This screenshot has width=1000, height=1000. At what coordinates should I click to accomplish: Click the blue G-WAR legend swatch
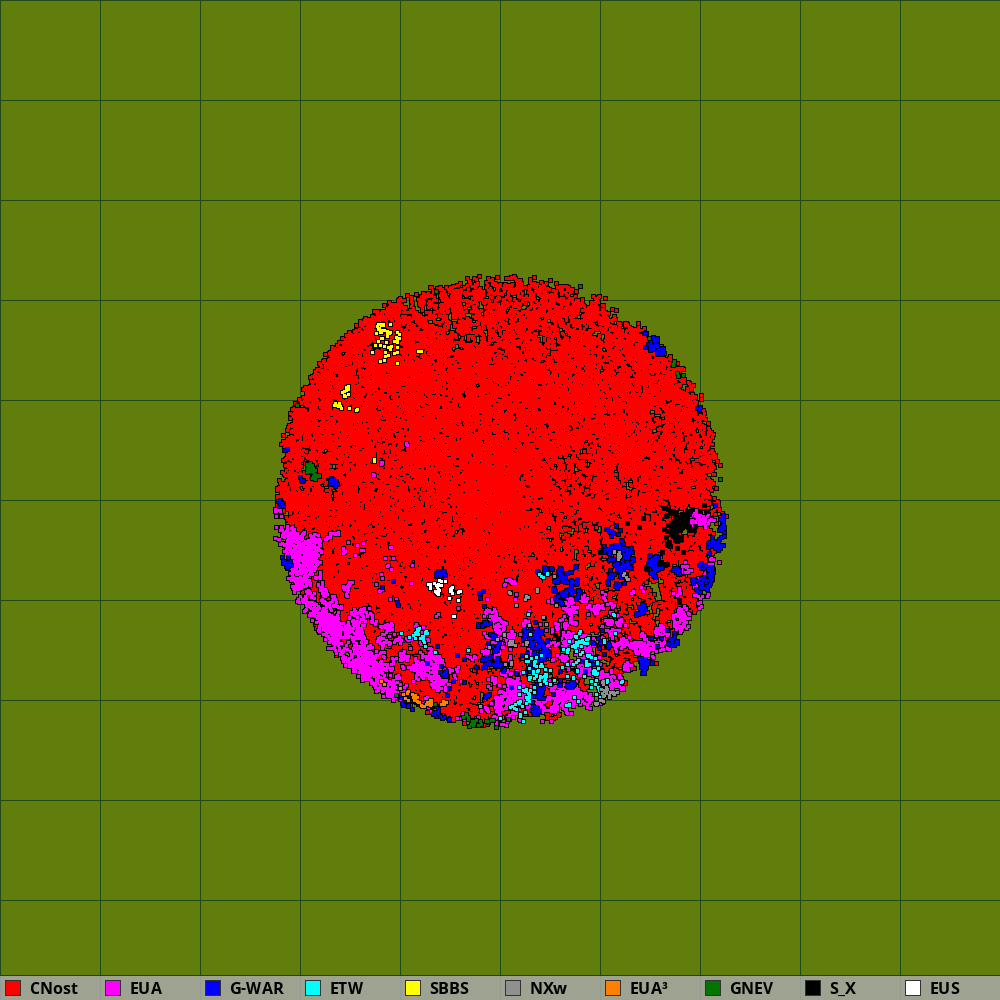click(213, 988)
